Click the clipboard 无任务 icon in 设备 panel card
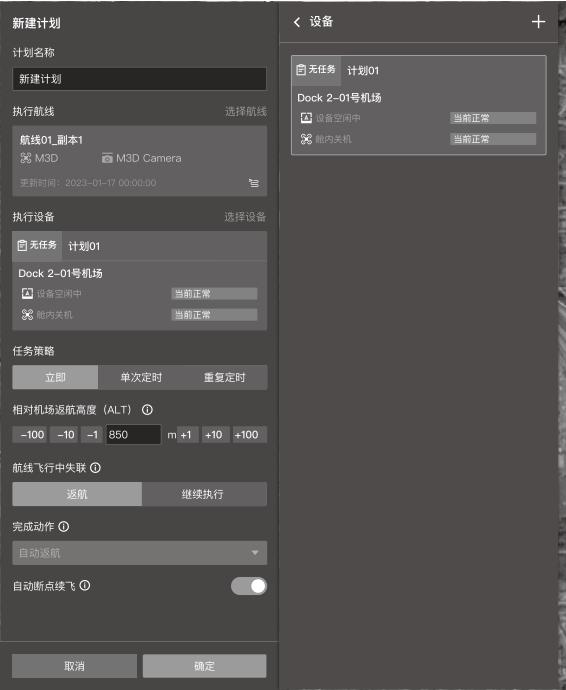The width and height of the screenshot is (566, 690). [x=301, y=70]
